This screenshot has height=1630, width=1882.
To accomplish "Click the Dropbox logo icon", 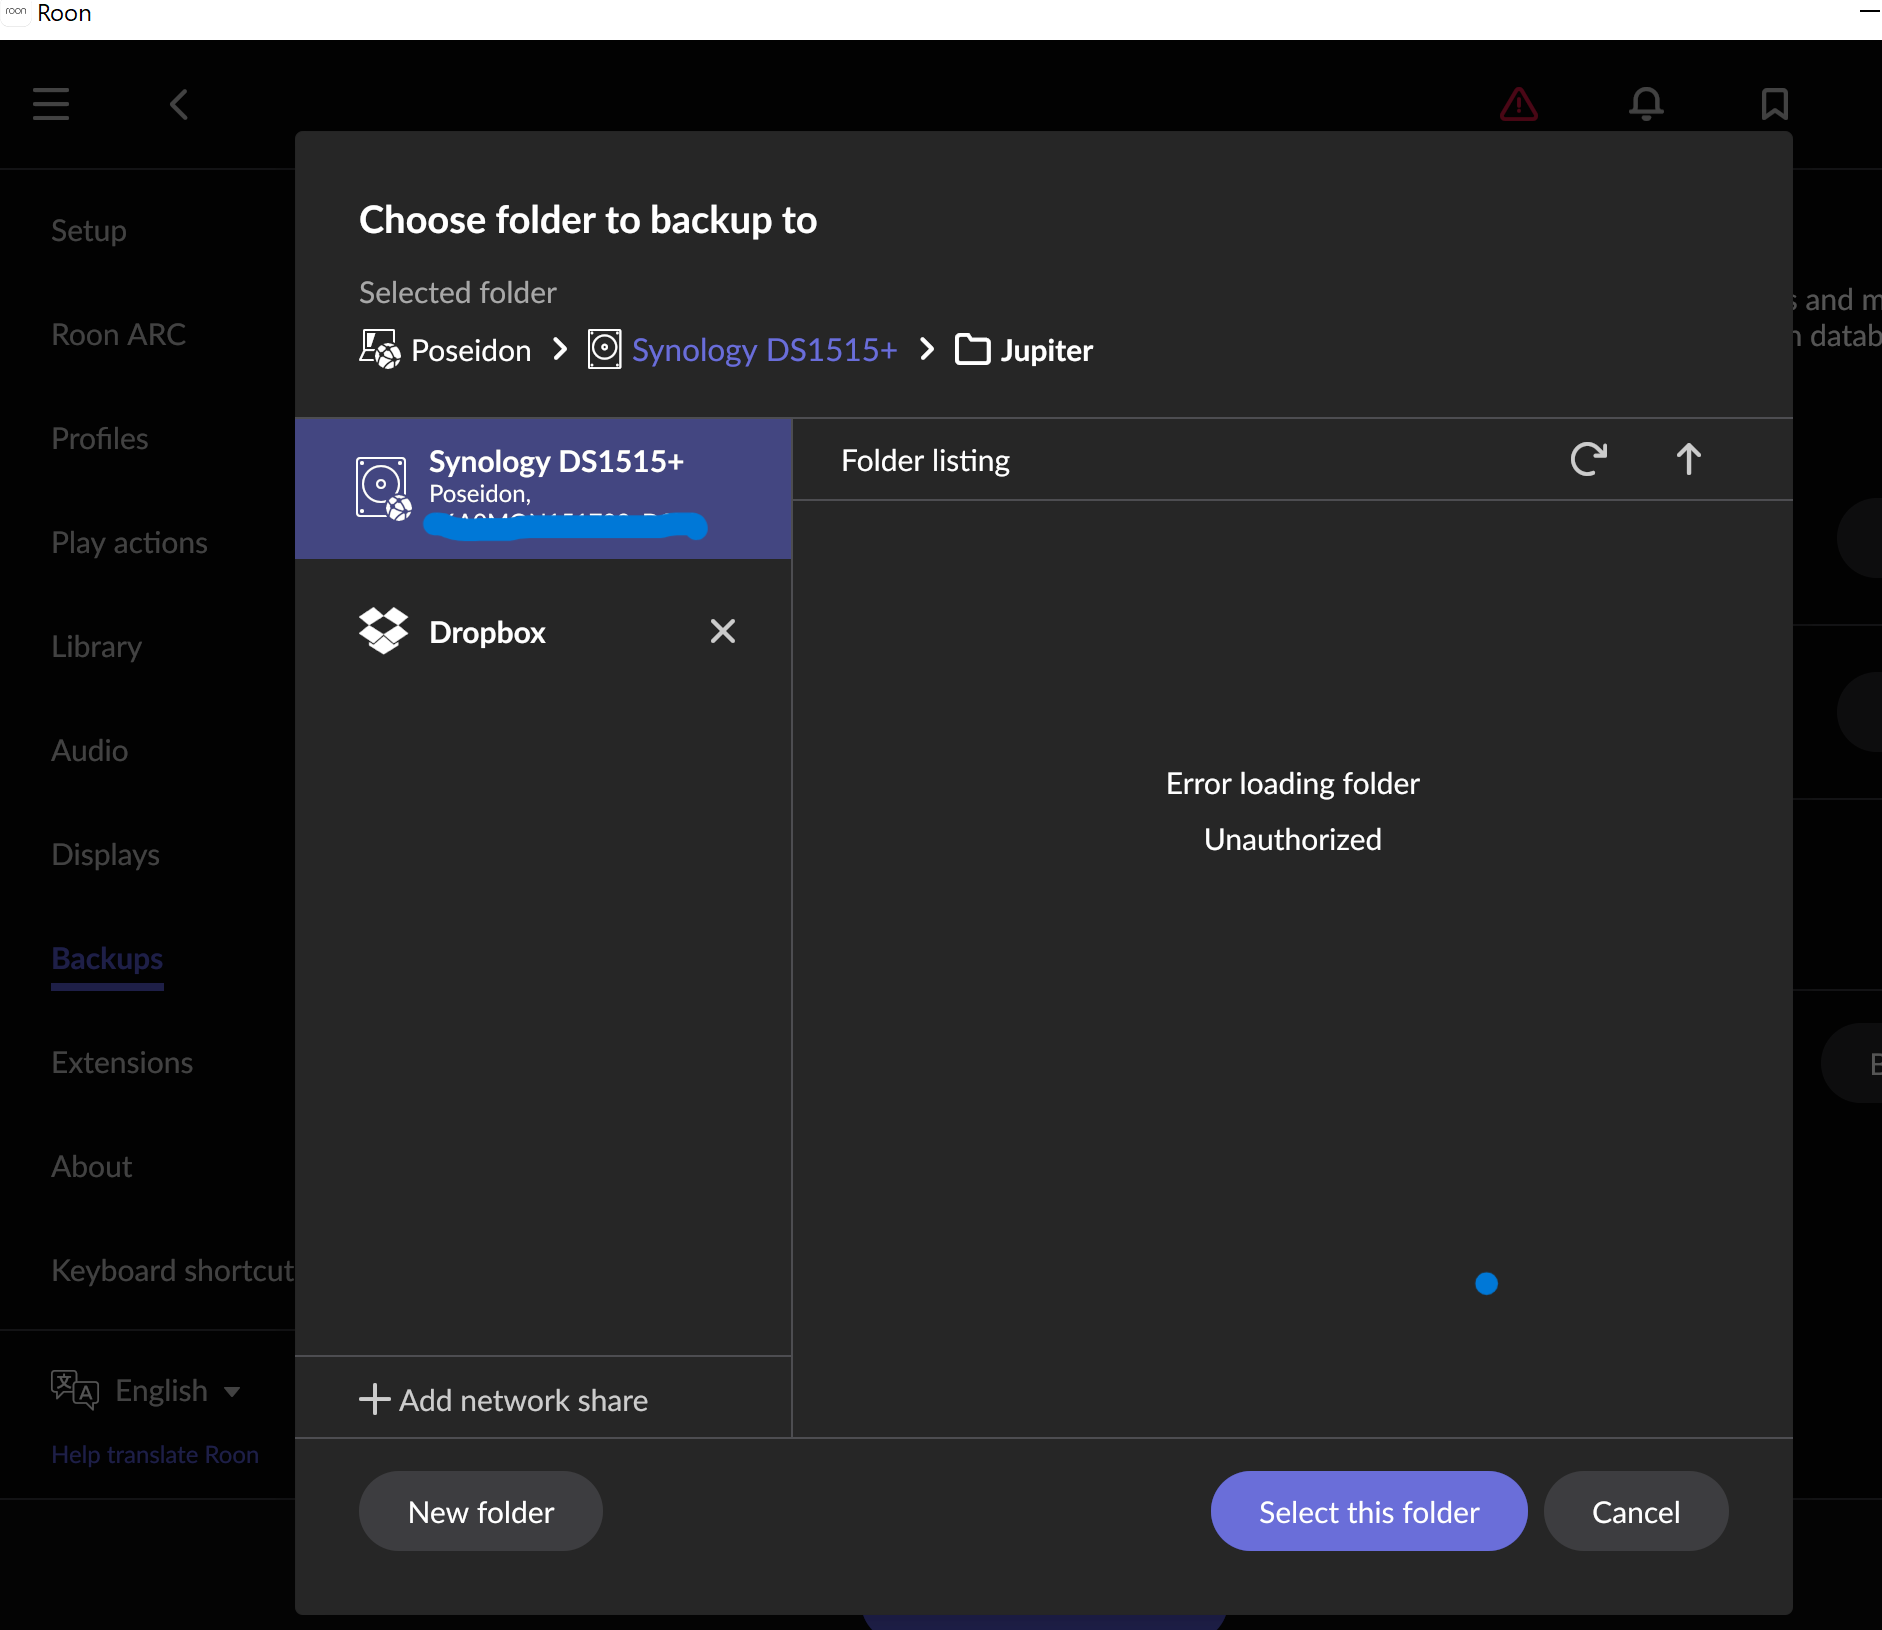I will tap(383, 631).
